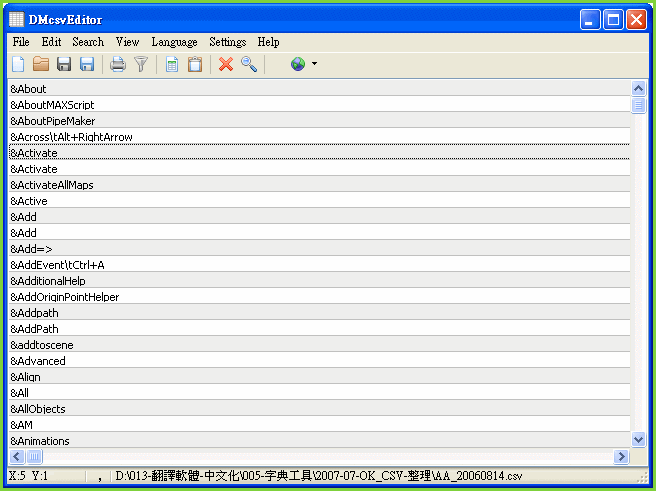656x491 pixels.
Task: Click the horizontal scrollbar right arrow
Action: (x=622, y=456)
